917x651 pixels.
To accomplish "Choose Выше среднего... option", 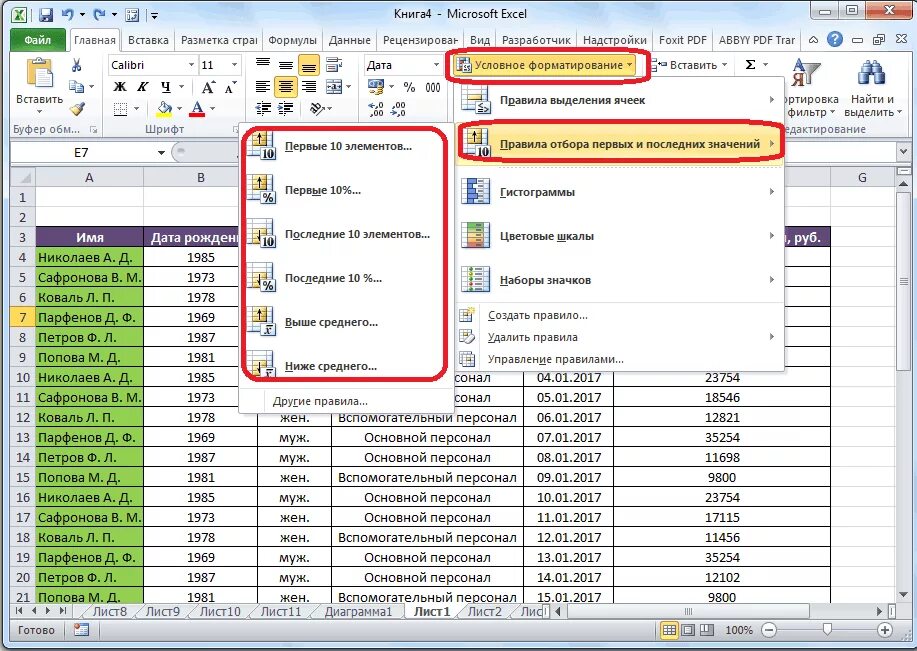I will (345, 322).
